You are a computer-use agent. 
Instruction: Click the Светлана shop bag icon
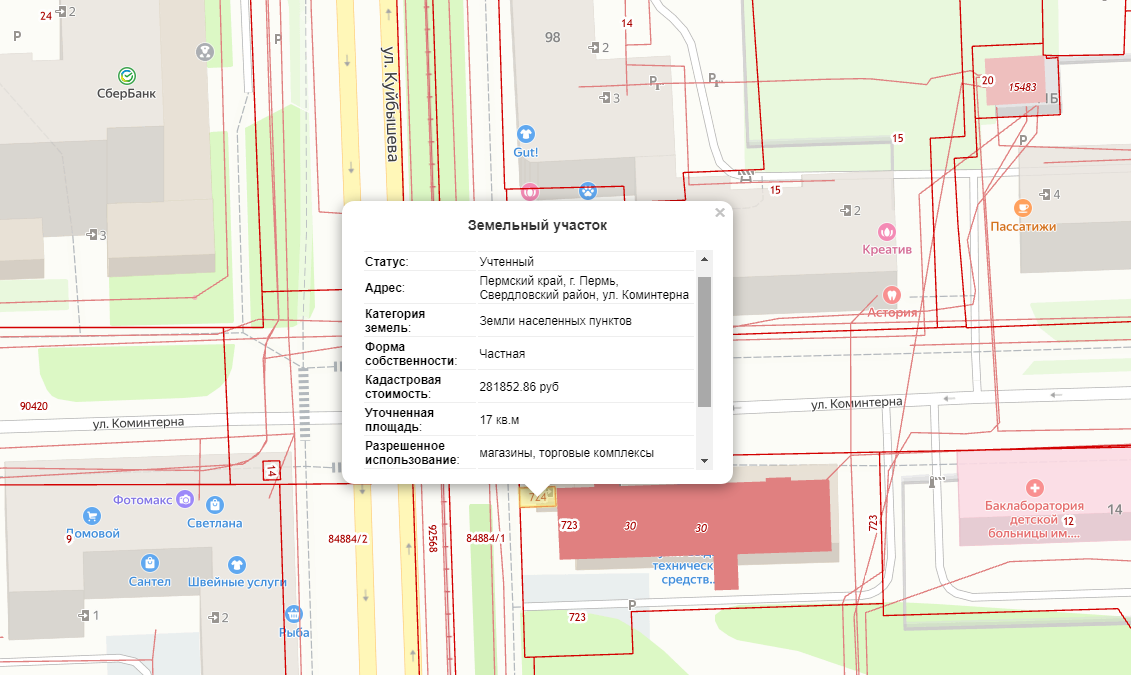[215, 505]
